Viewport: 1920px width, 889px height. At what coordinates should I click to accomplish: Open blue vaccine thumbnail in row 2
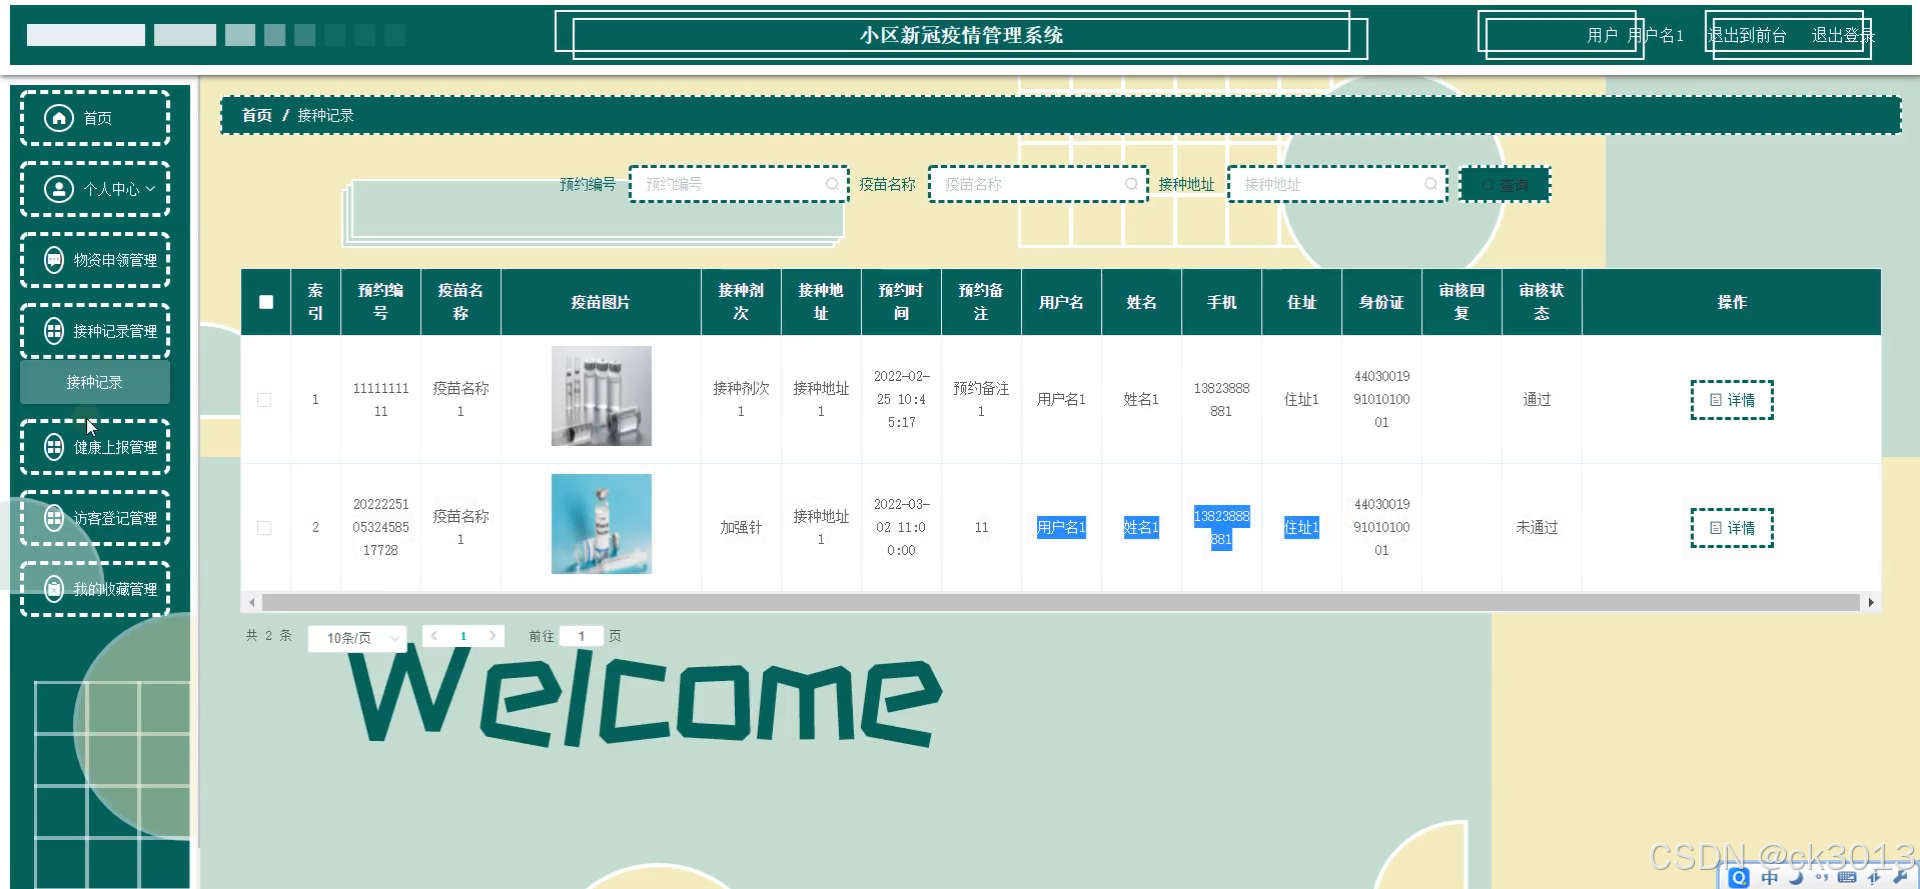pyautogui.click(x=601, y=524)
